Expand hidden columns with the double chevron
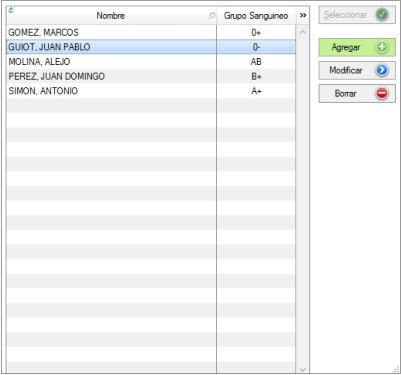 click(x=303, y=15)
